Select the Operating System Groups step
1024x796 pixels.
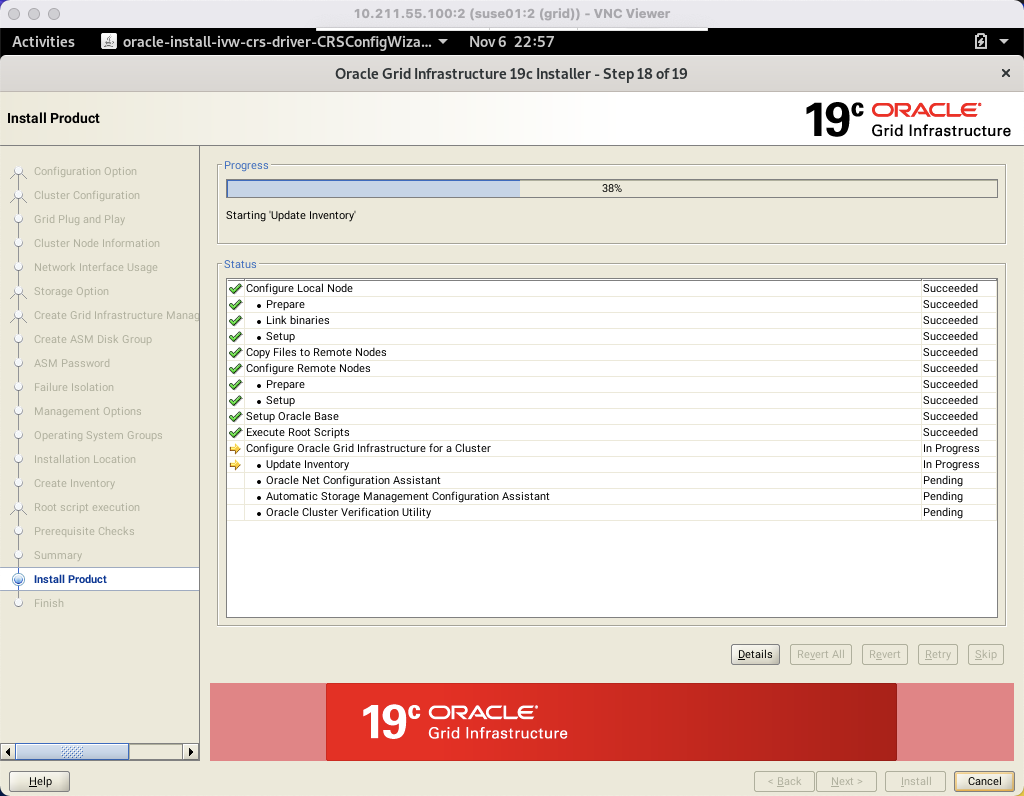pyautogui.click(x=98, y=435)
